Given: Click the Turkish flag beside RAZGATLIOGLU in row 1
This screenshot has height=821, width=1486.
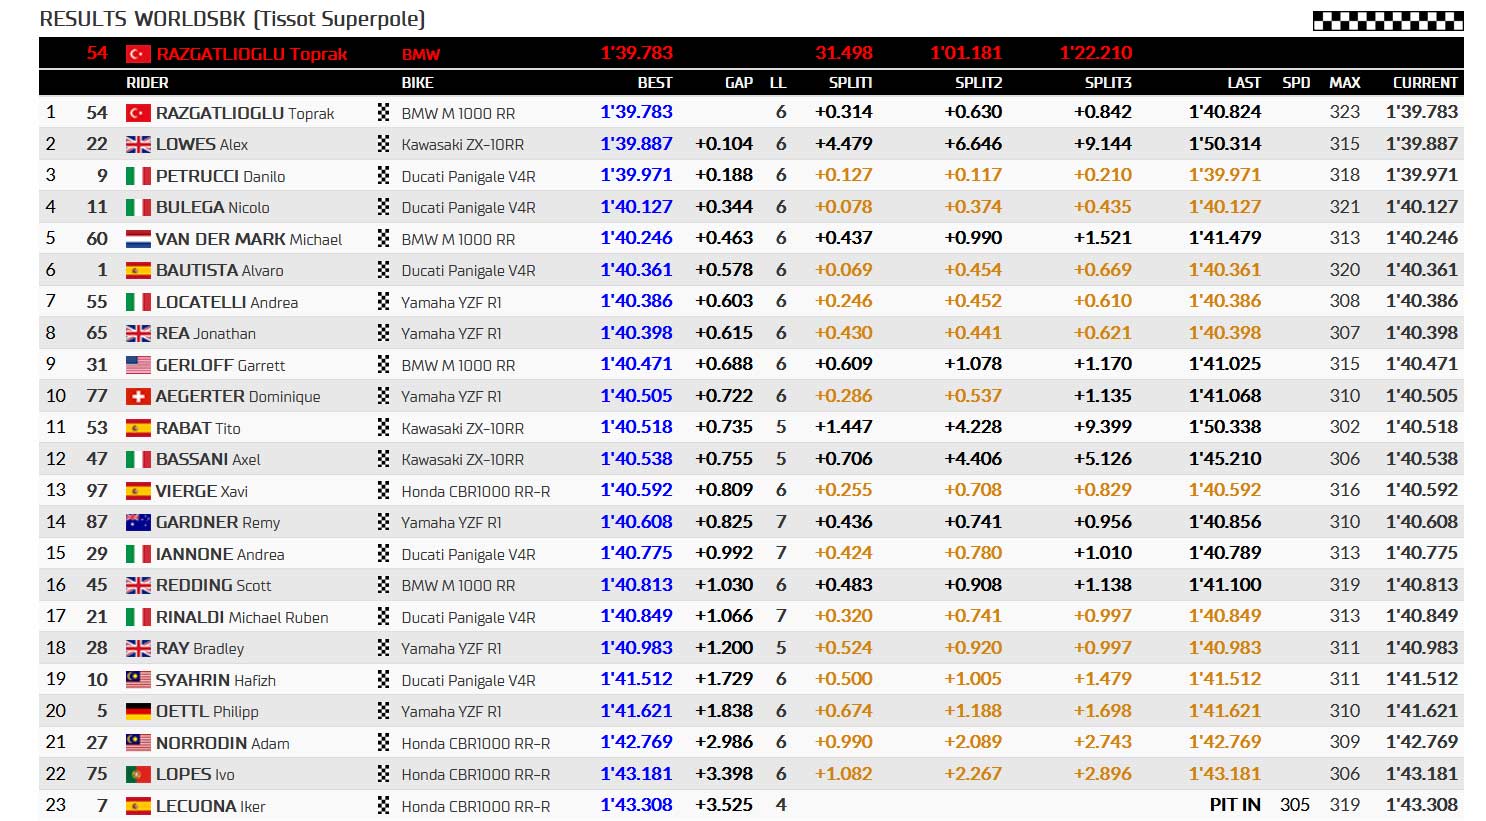Looking at the screenshot, I should 138,113.
